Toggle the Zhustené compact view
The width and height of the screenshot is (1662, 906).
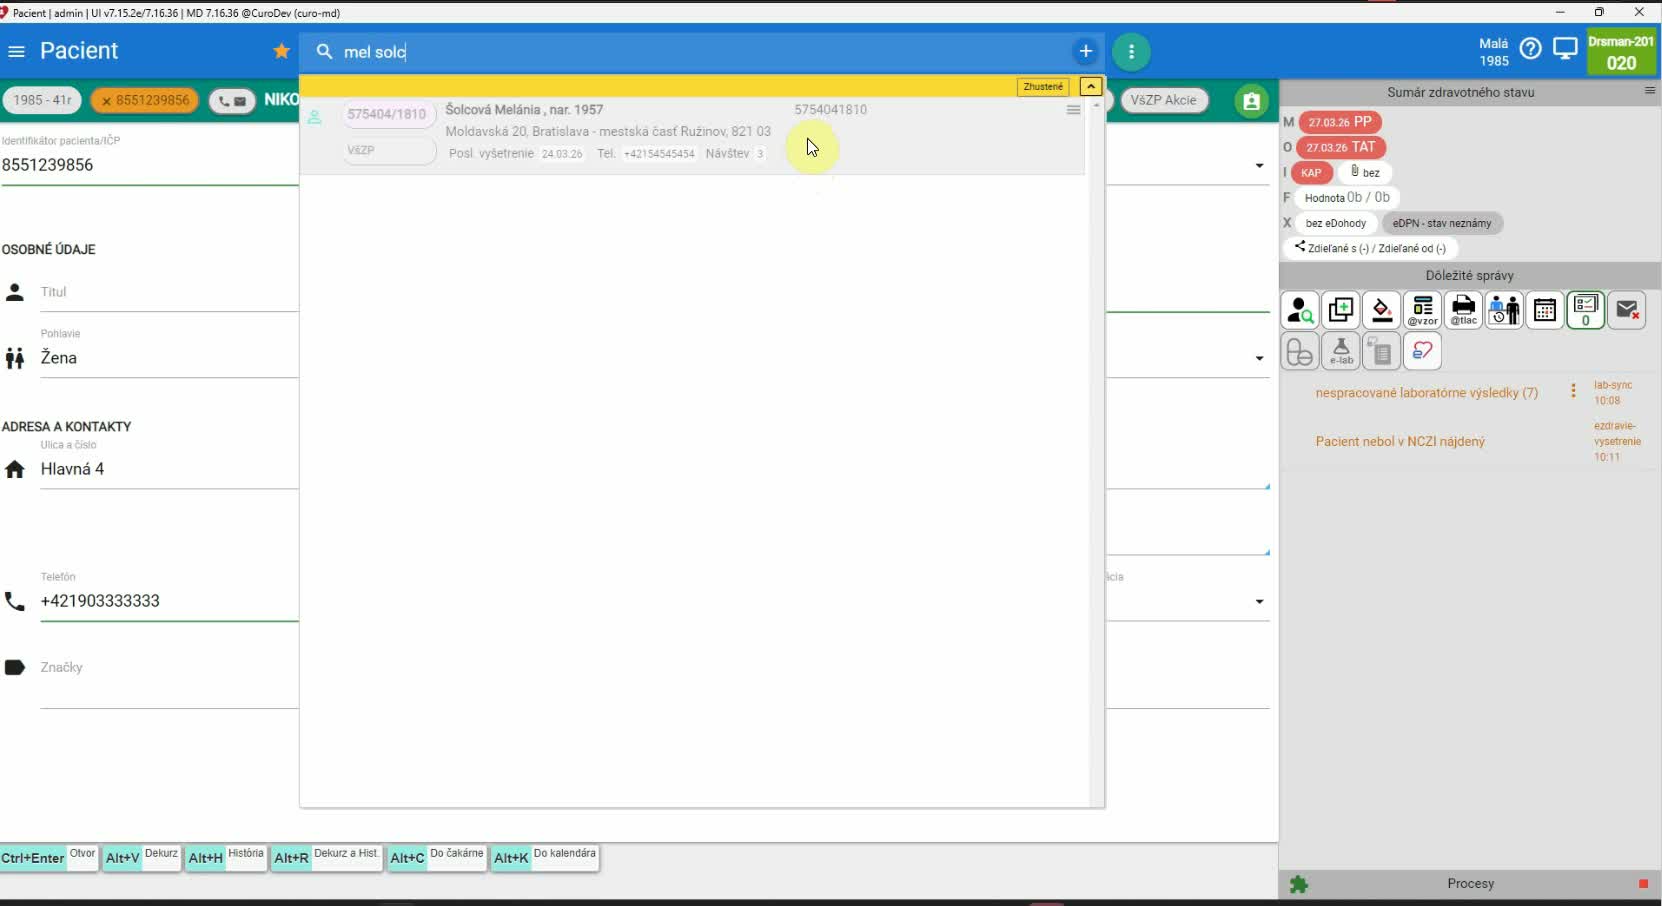click(x=1043, y=87)
